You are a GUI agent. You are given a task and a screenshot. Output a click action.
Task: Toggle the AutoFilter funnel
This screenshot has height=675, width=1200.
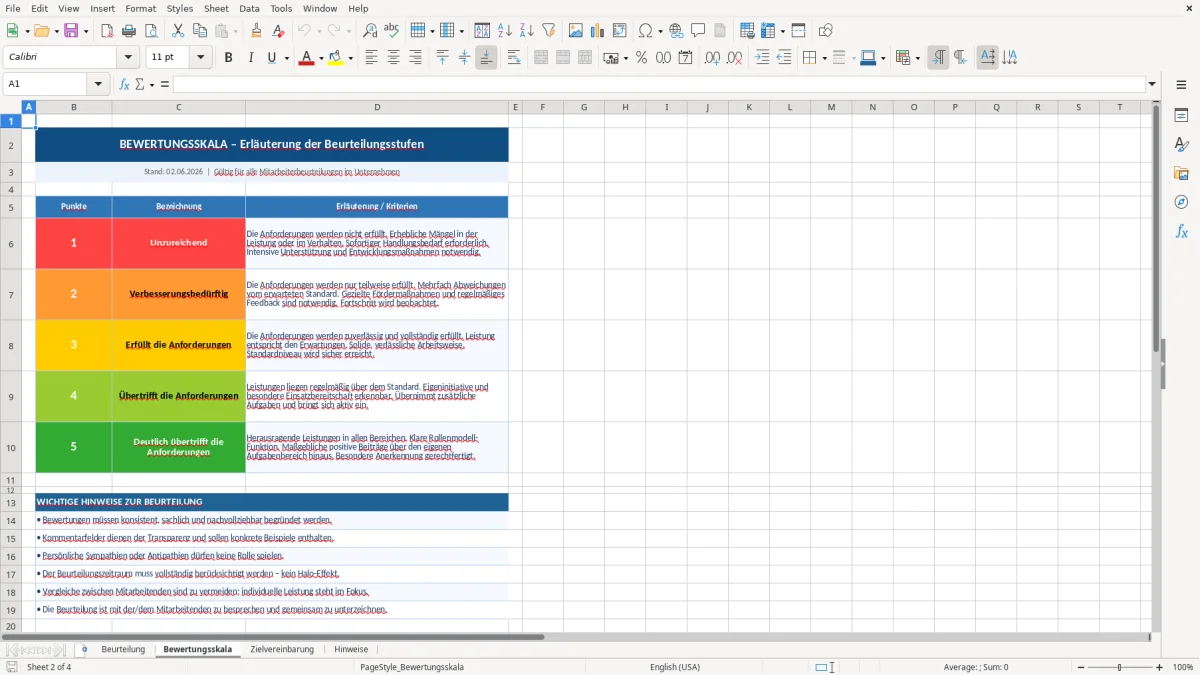pyautogui.click(x=549, y=31)
